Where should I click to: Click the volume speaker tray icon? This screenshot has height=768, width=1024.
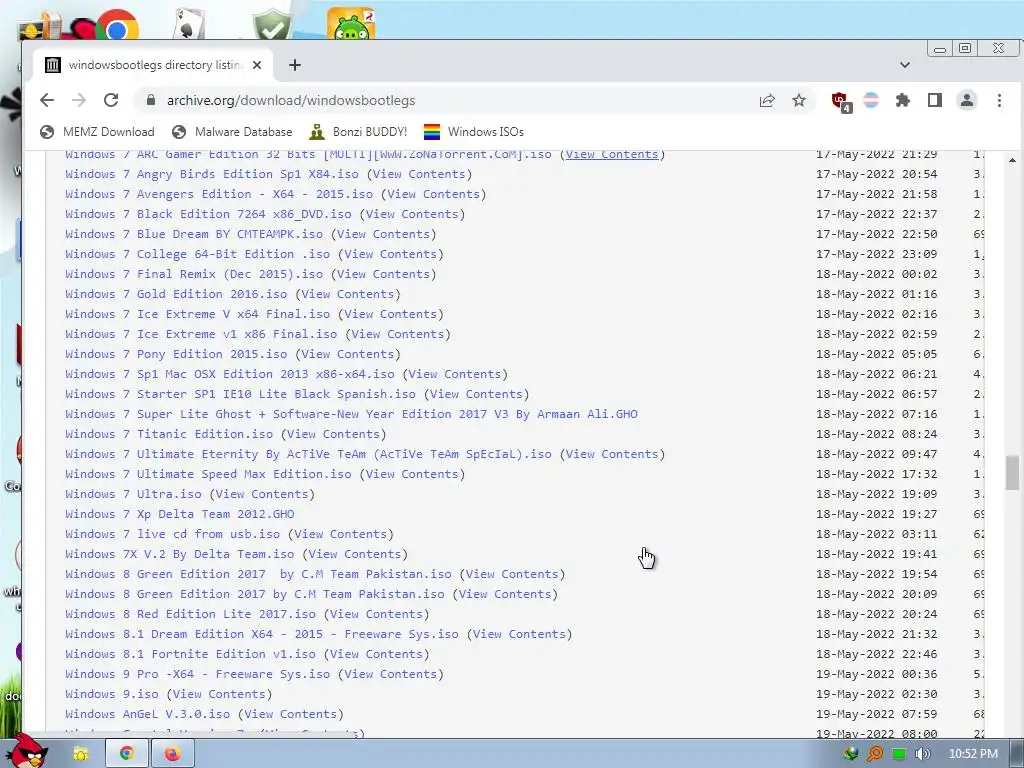[923, 754]
